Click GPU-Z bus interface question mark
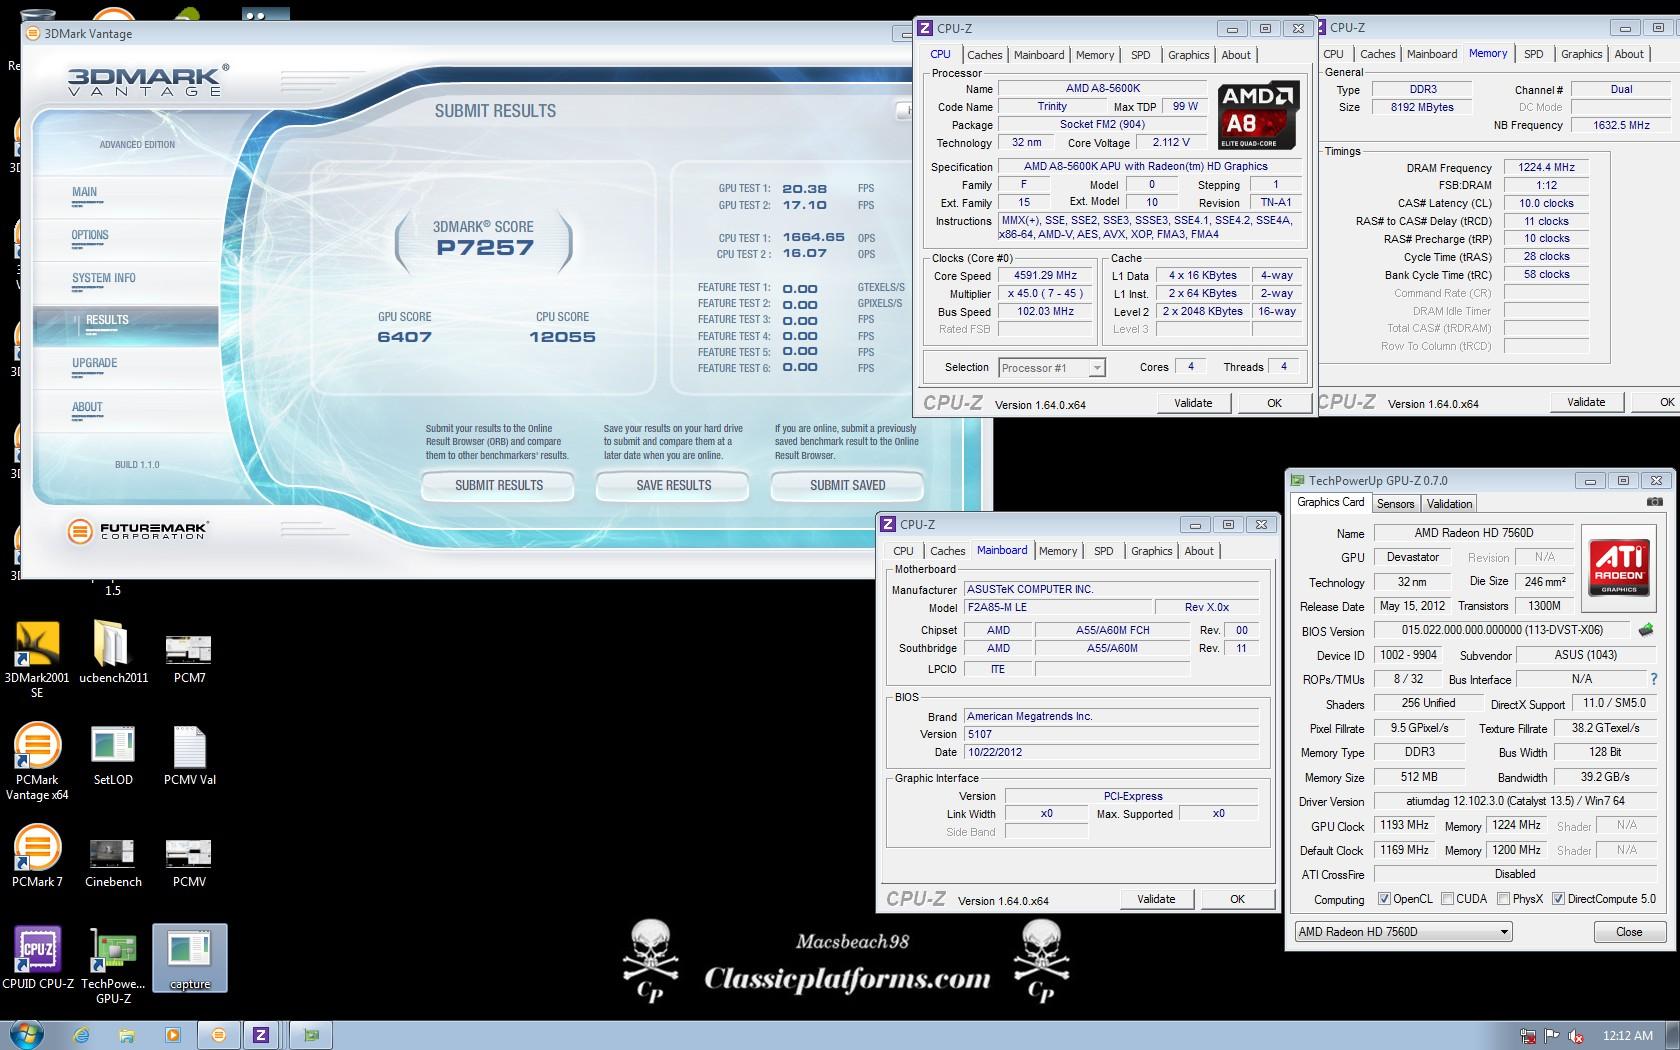This screenshot has height=1050, width=1680. (1654, 679)
